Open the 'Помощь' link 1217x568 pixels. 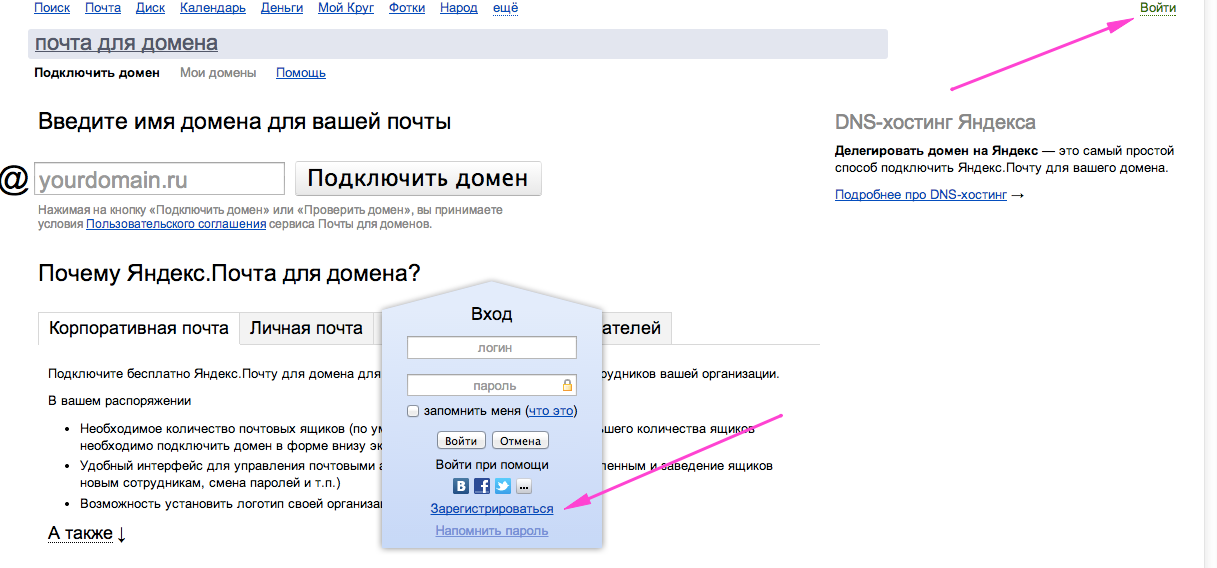(x=301, y=73)
